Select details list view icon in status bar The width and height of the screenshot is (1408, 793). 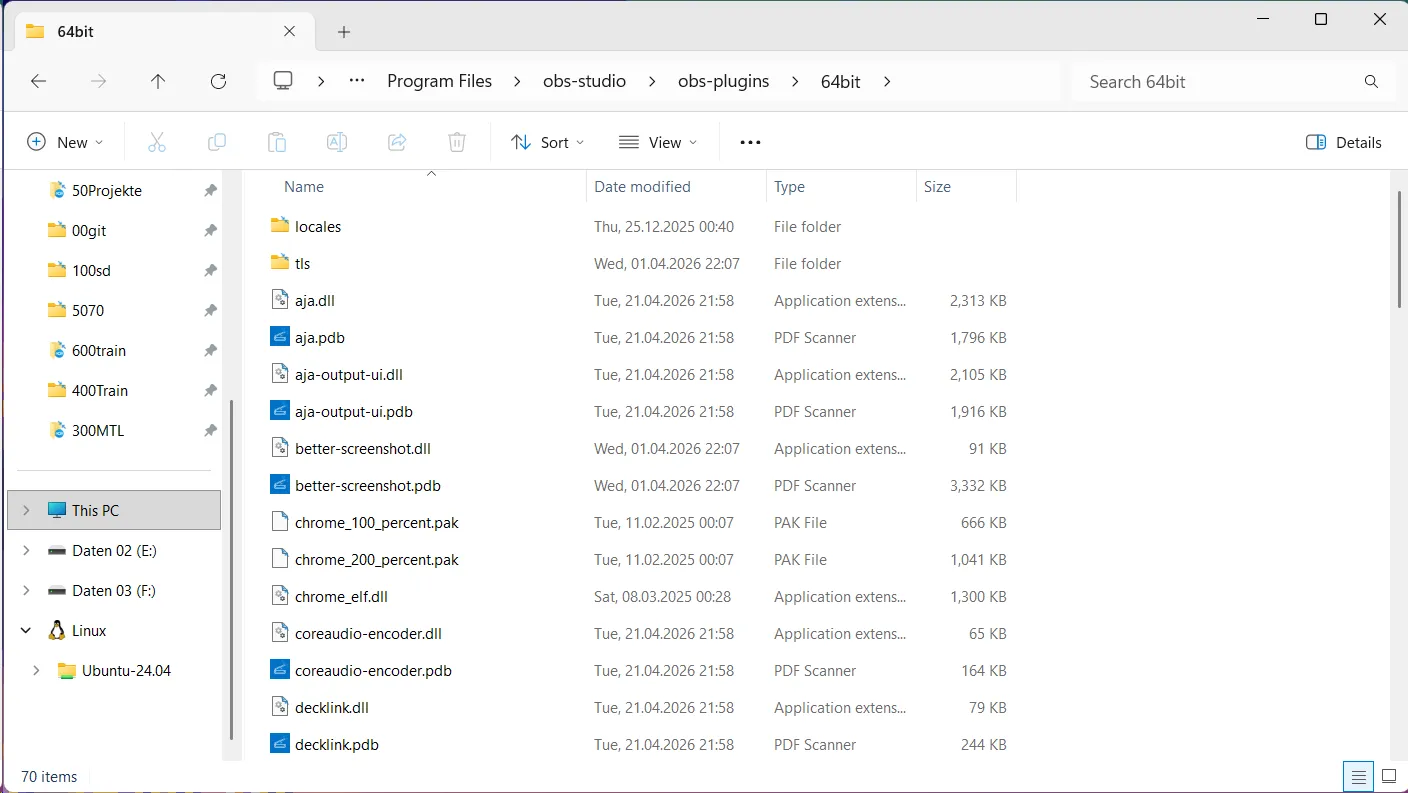(1358, 776)
